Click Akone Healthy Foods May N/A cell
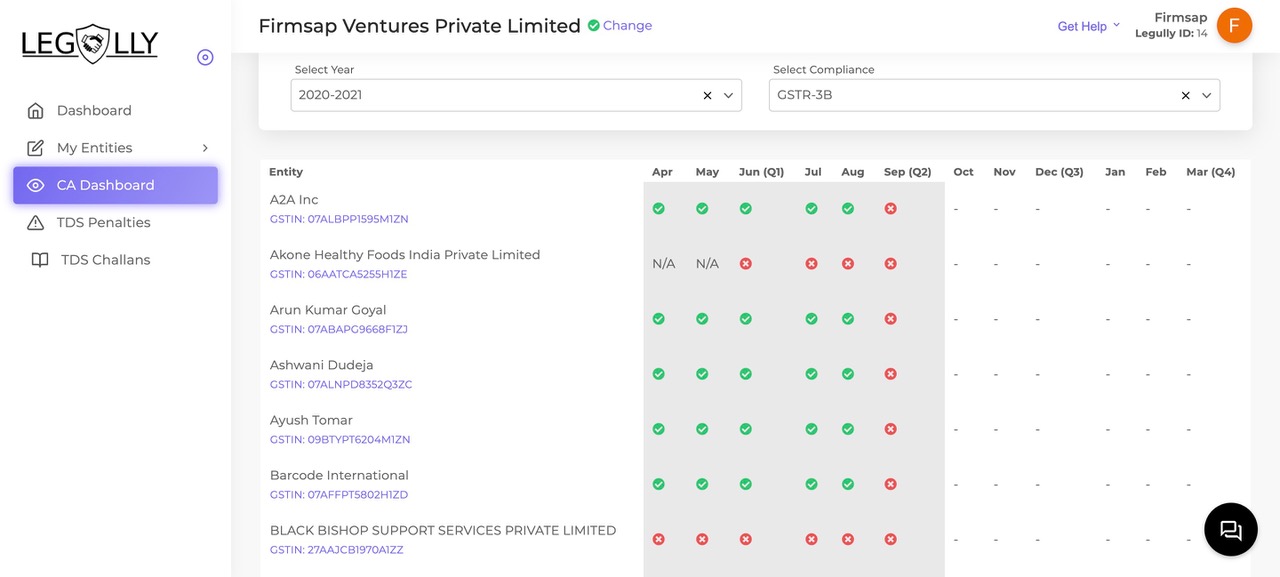 pos(707,264)
